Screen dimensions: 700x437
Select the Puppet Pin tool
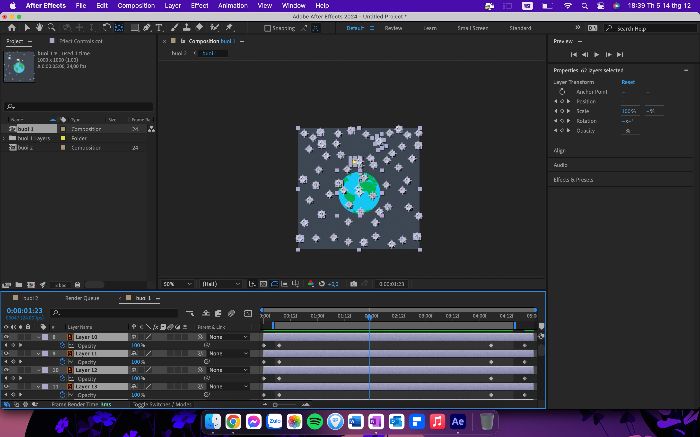point(229,28)
